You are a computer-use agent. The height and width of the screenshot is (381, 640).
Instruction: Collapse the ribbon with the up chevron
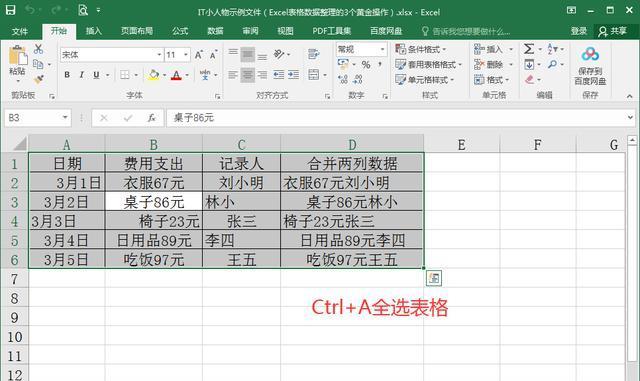point(630,96)
